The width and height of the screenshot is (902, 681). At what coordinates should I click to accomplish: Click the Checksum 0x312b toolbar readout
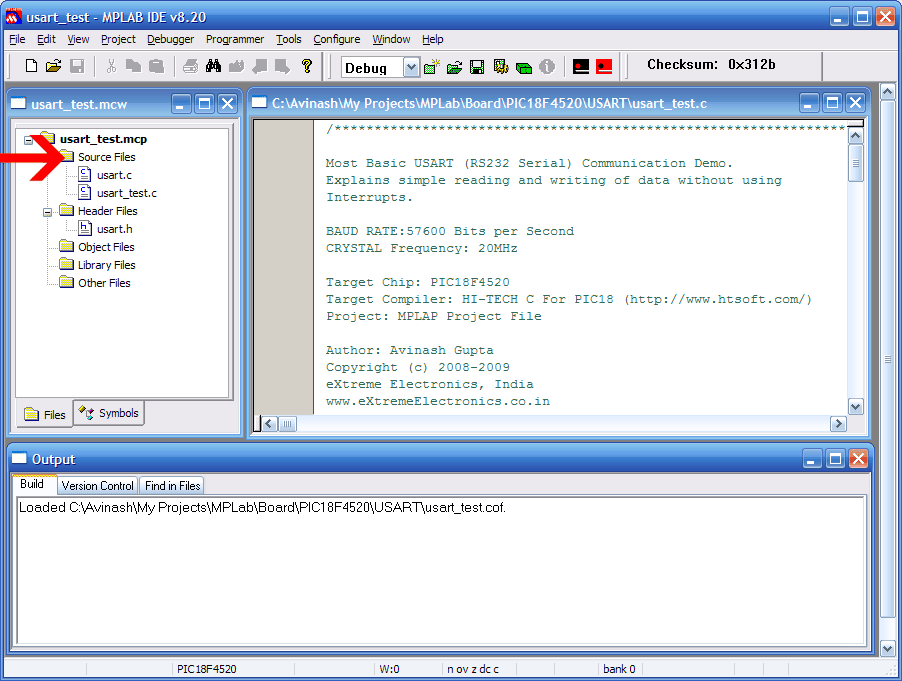(x=711, y=64)
